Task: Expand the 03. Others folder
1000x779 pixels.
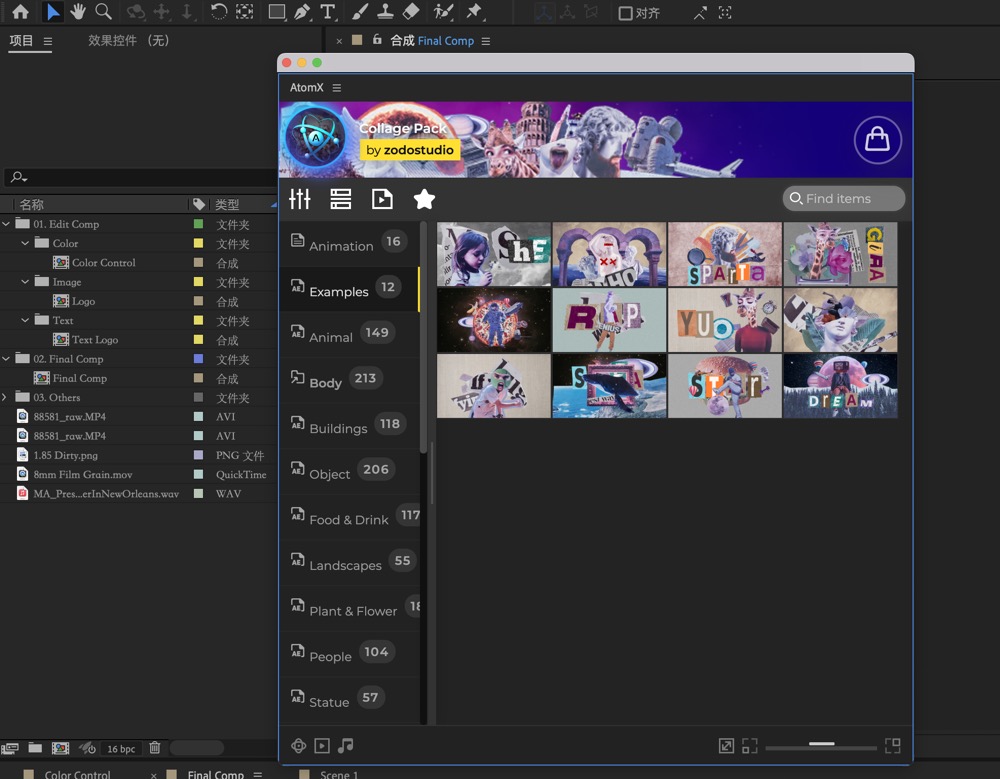Action: pos(6,397)
